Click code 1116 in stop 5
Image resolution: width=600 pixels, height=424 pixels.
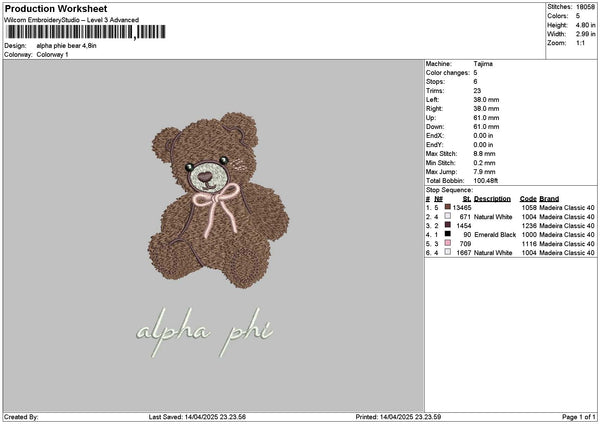pyautogui.click(x=529, y=244)
